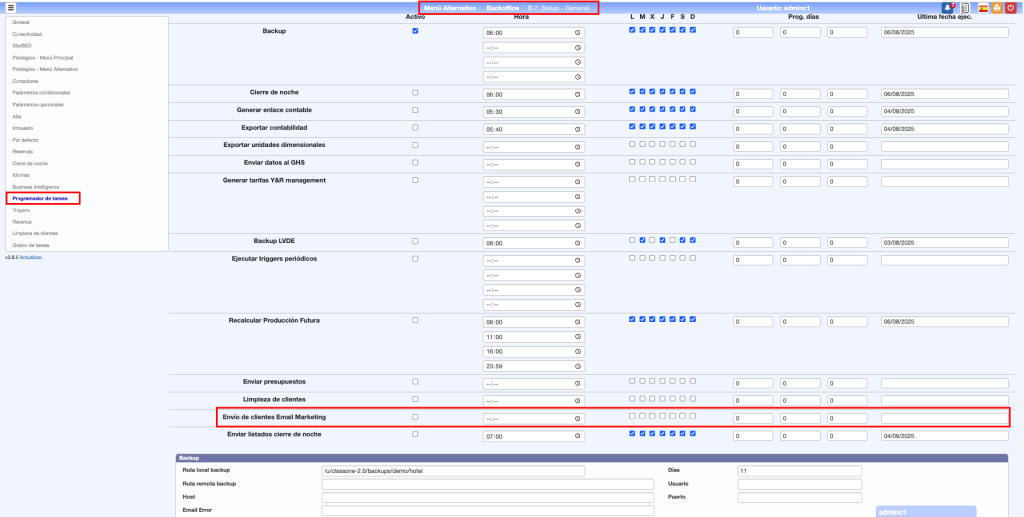Click the red power logout icon
This screenshot has width=1024, height=517.
coord(1011,8)
